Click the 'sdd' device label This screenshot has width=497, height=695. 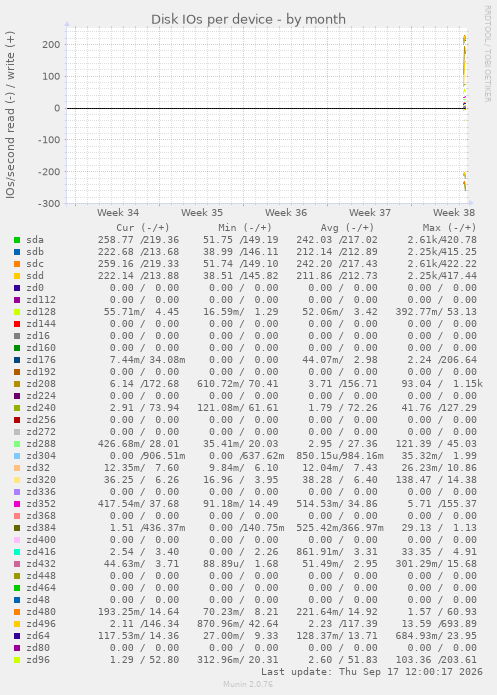(x=35, y=276)
